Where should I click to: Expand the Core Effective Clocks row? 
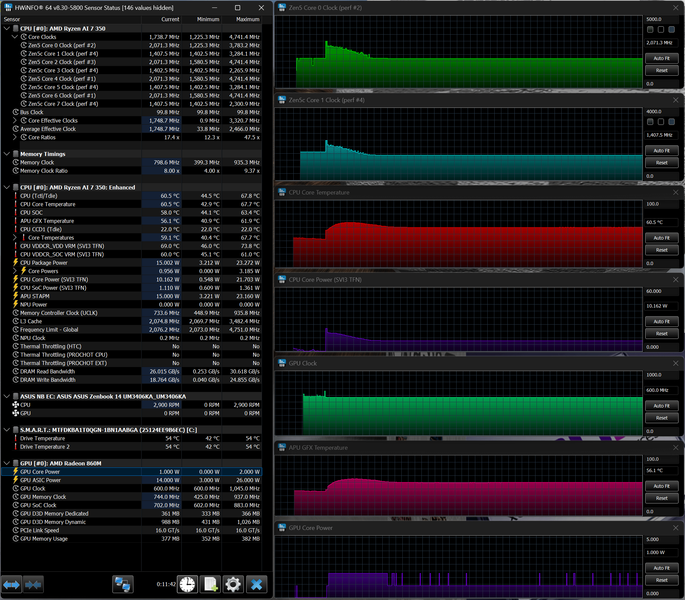15,121
